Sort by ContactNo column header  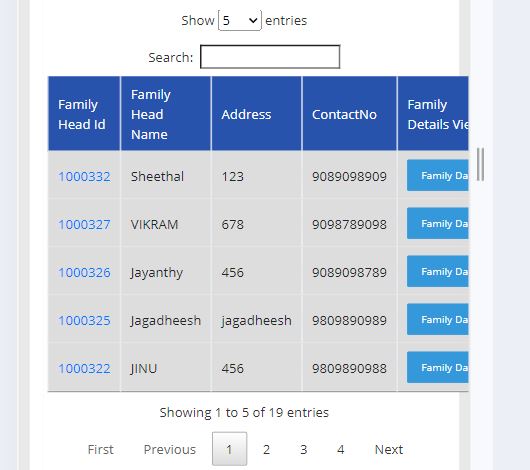pyautogui.click(x=349, y=114)
